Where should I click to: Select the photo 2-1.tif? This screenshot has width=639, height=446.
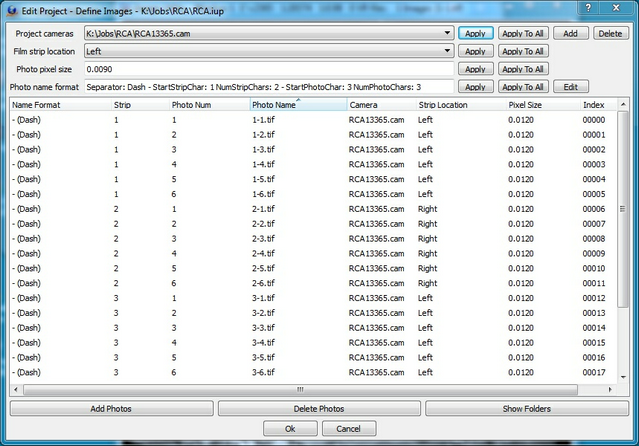click(263, 209)
